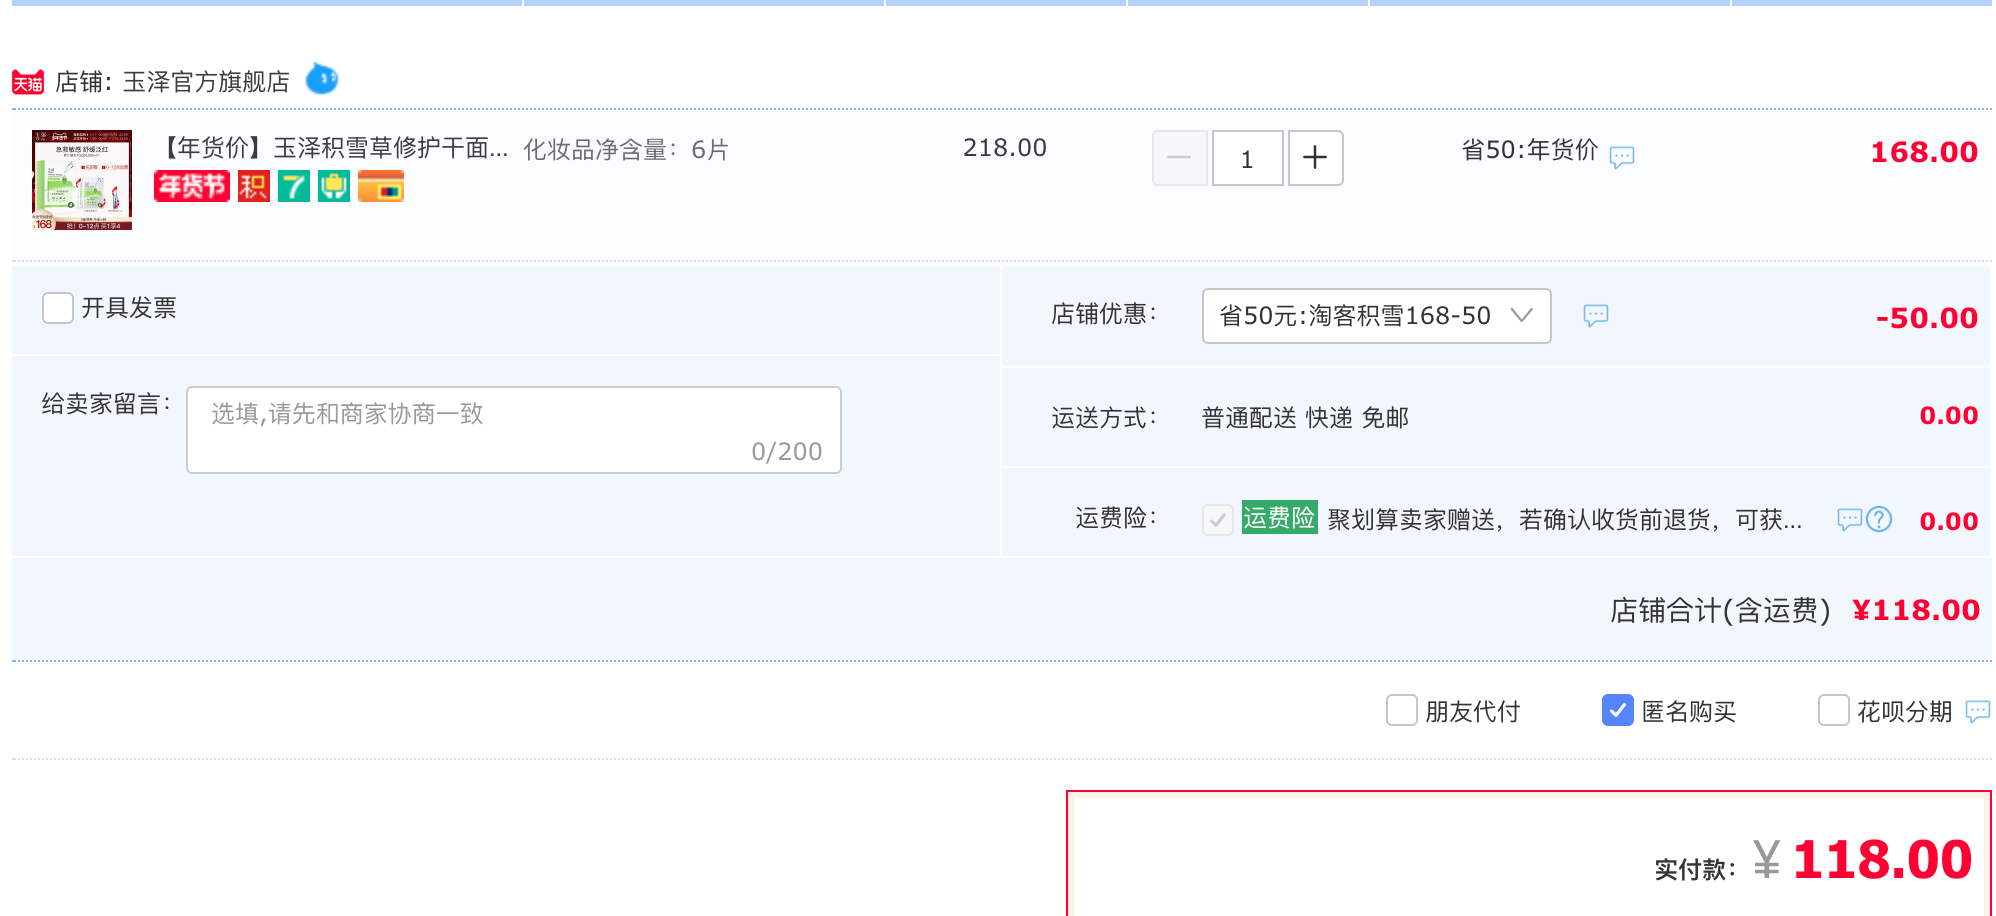Click comment icon beside the store discount dropdown
The image size is (1996, 916).
[1596, 316]
